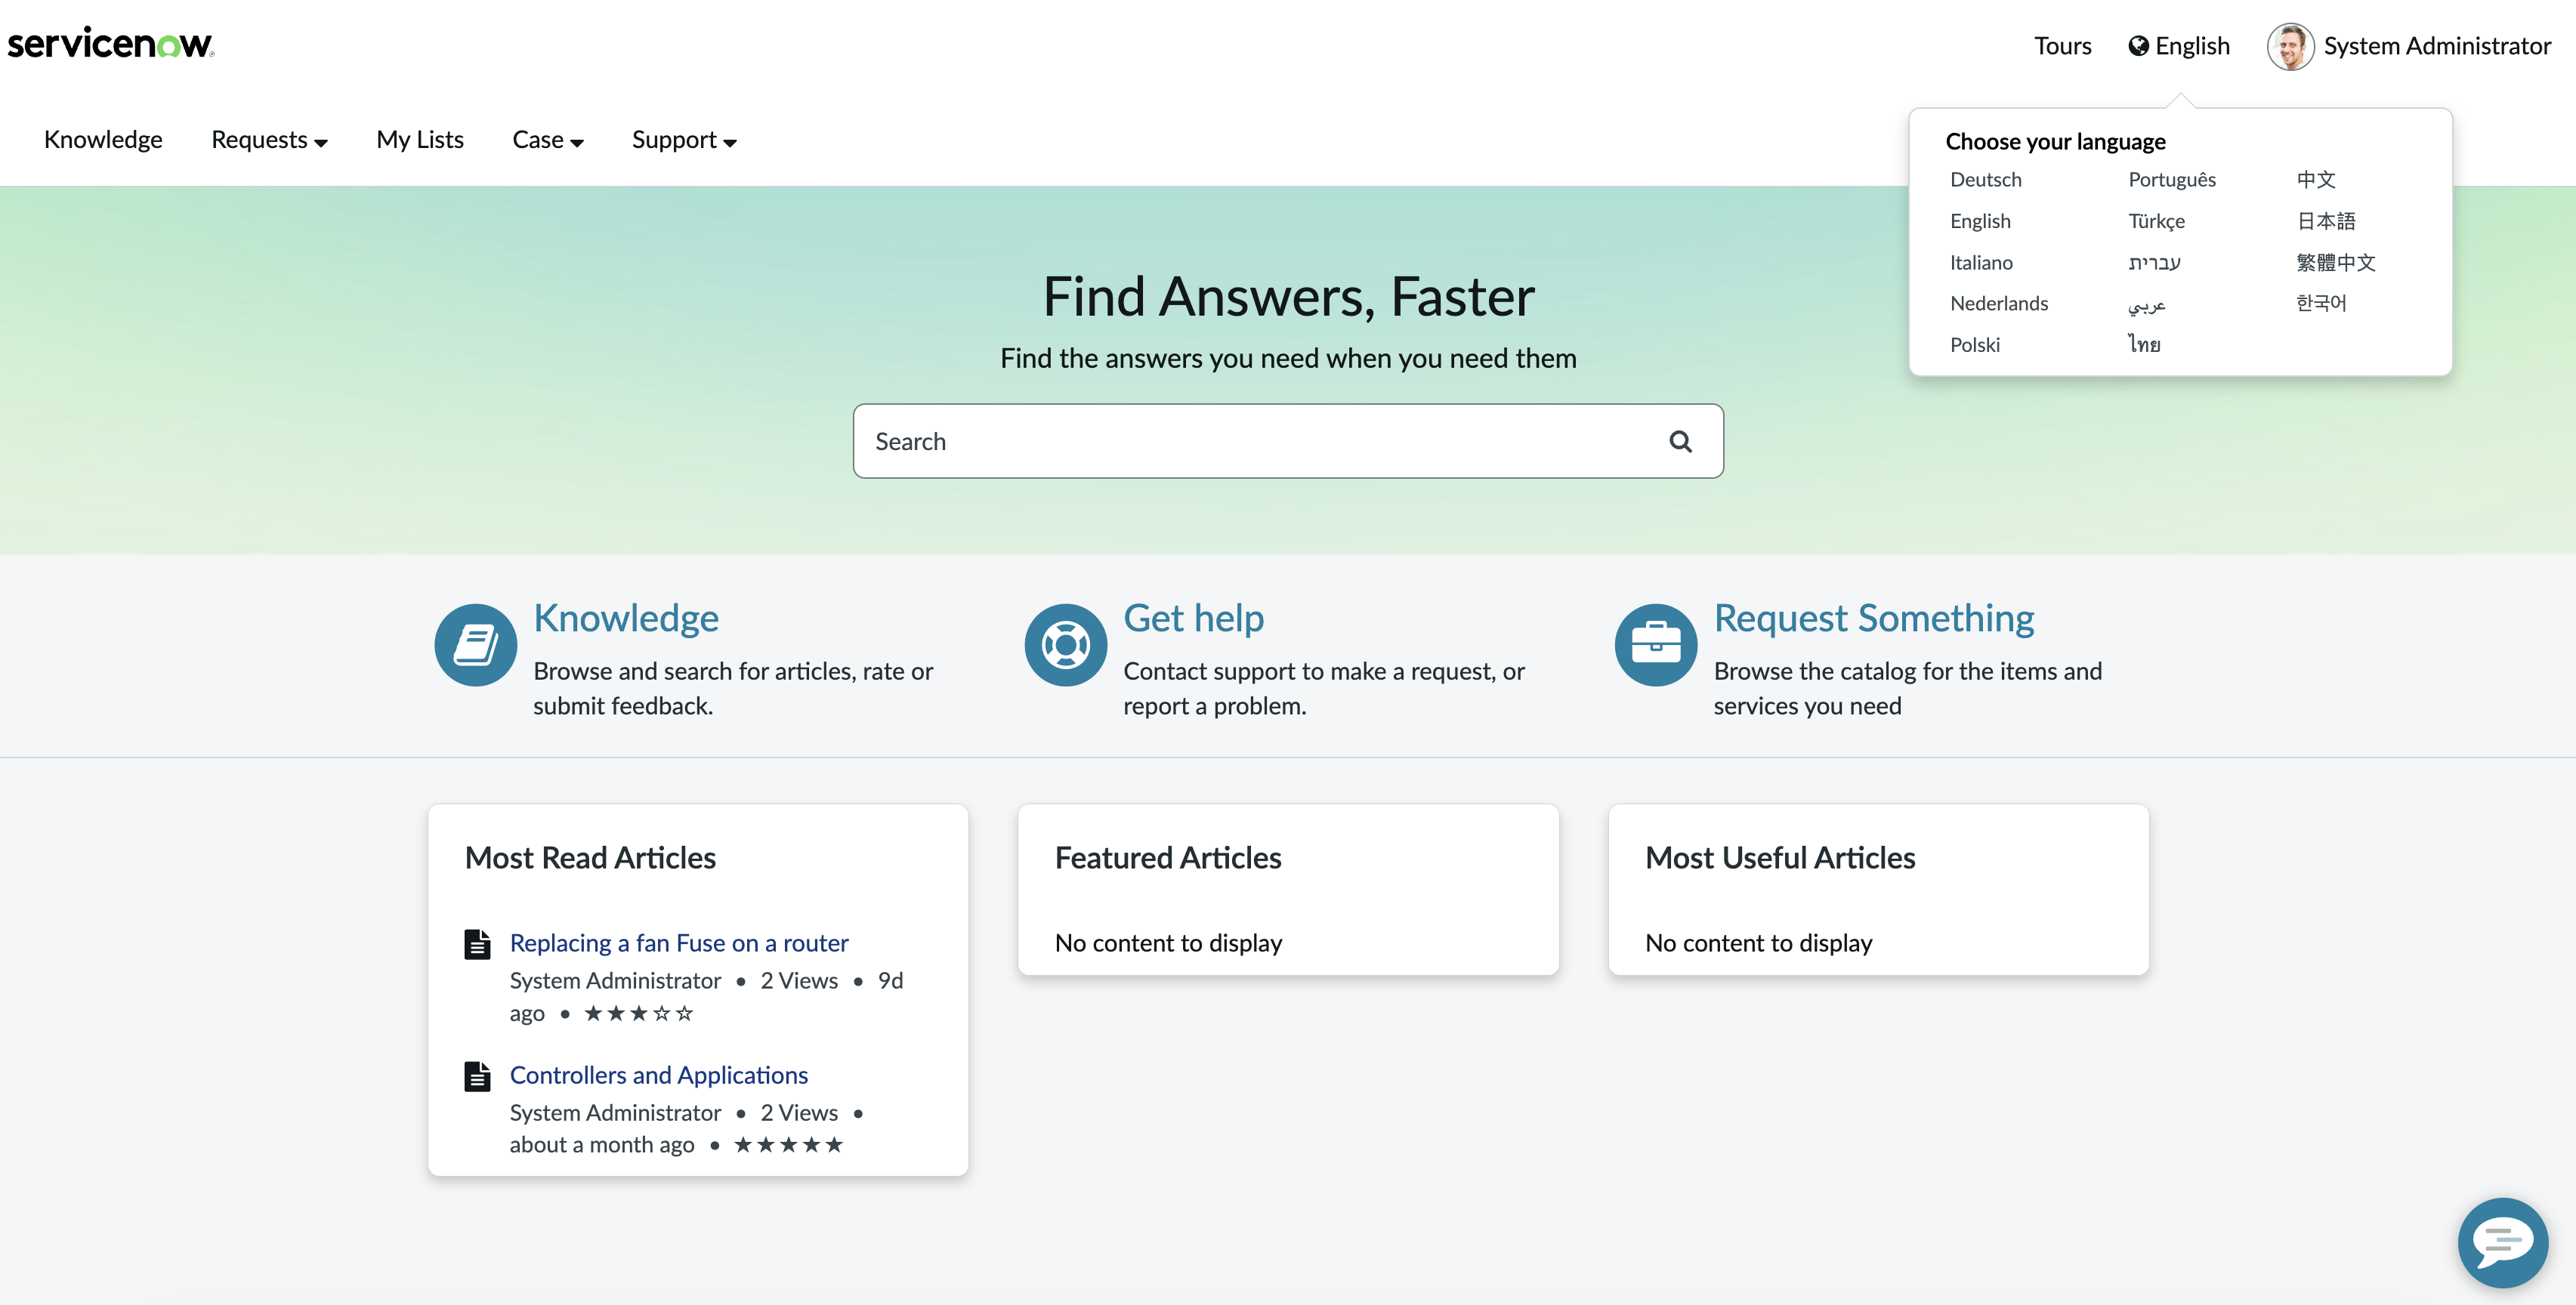Click 'Browse the catalog for the items' text
The height and width of the screenshot is (1305, 2576).
click(x=1907, y=689)
